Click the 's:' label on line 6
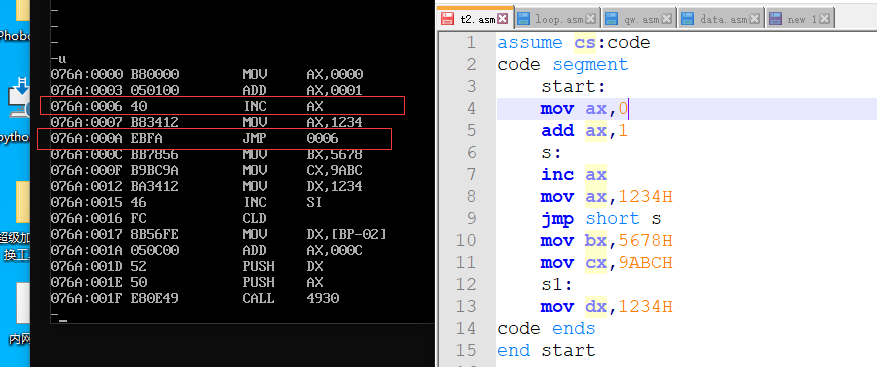This screenshot has height=367, width=877. tap(552, 152)
